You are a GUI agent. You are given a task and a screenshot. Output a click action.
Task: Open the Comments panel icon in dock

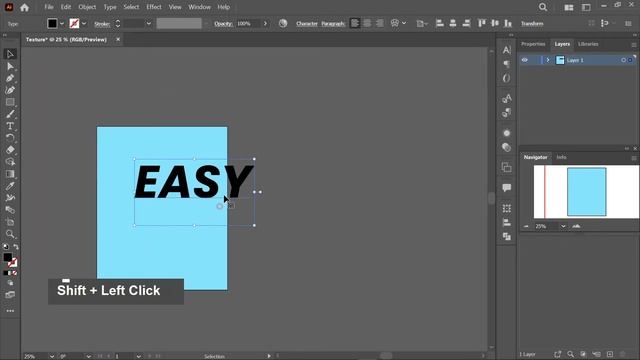(507, 188)
